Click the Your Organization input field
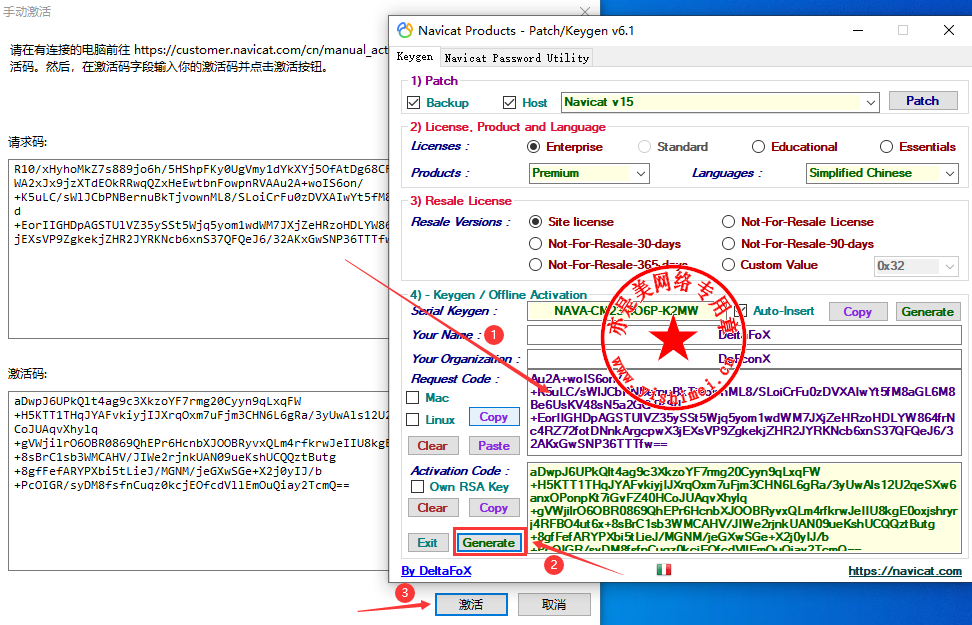The height and width of the screenshot is (625, 972). point(744,359)
